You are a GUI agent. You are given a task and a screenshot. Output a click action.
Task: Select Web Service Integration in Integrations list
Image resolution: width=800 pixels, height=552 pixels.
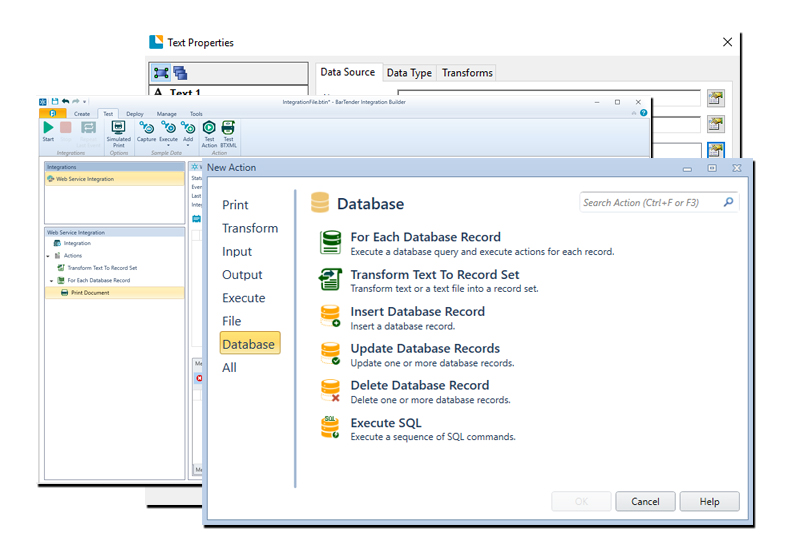pyautogui.click(x=114, y=179)
